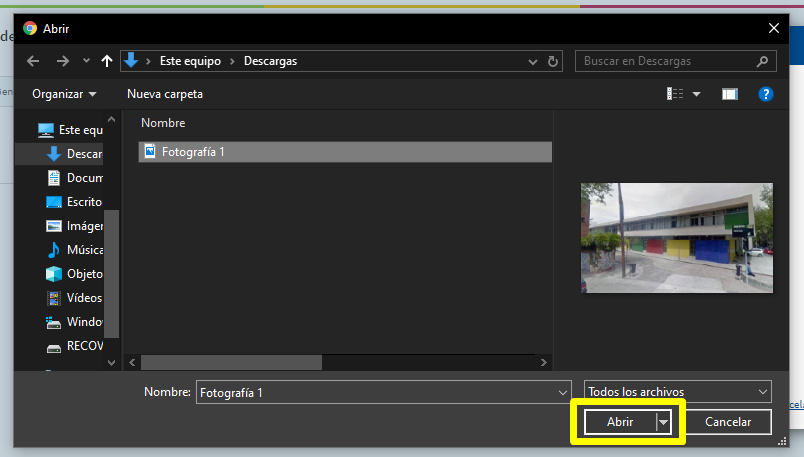Toggle the preview pane icon
Viewport: 804px width, 457px height.
(x=730, y=94)
